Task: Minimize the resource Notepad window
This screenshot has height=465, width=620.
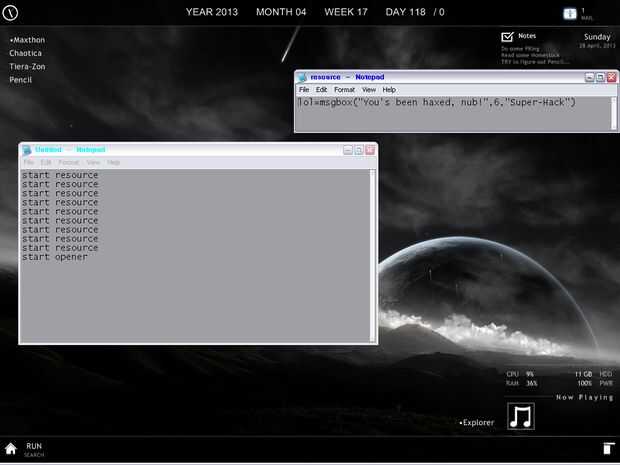Action: click(589, 77)
